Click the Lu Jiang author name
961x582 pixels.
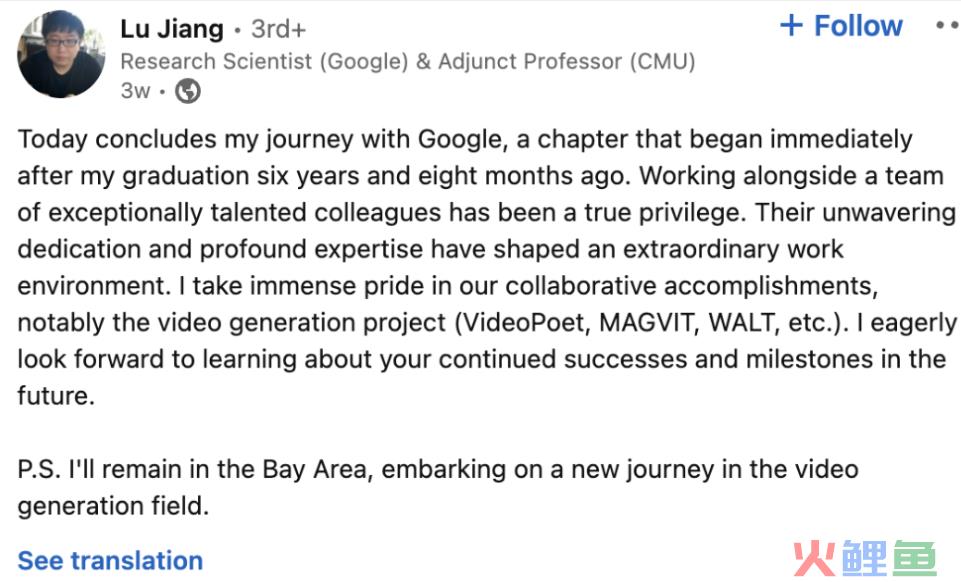coord(172,29)
